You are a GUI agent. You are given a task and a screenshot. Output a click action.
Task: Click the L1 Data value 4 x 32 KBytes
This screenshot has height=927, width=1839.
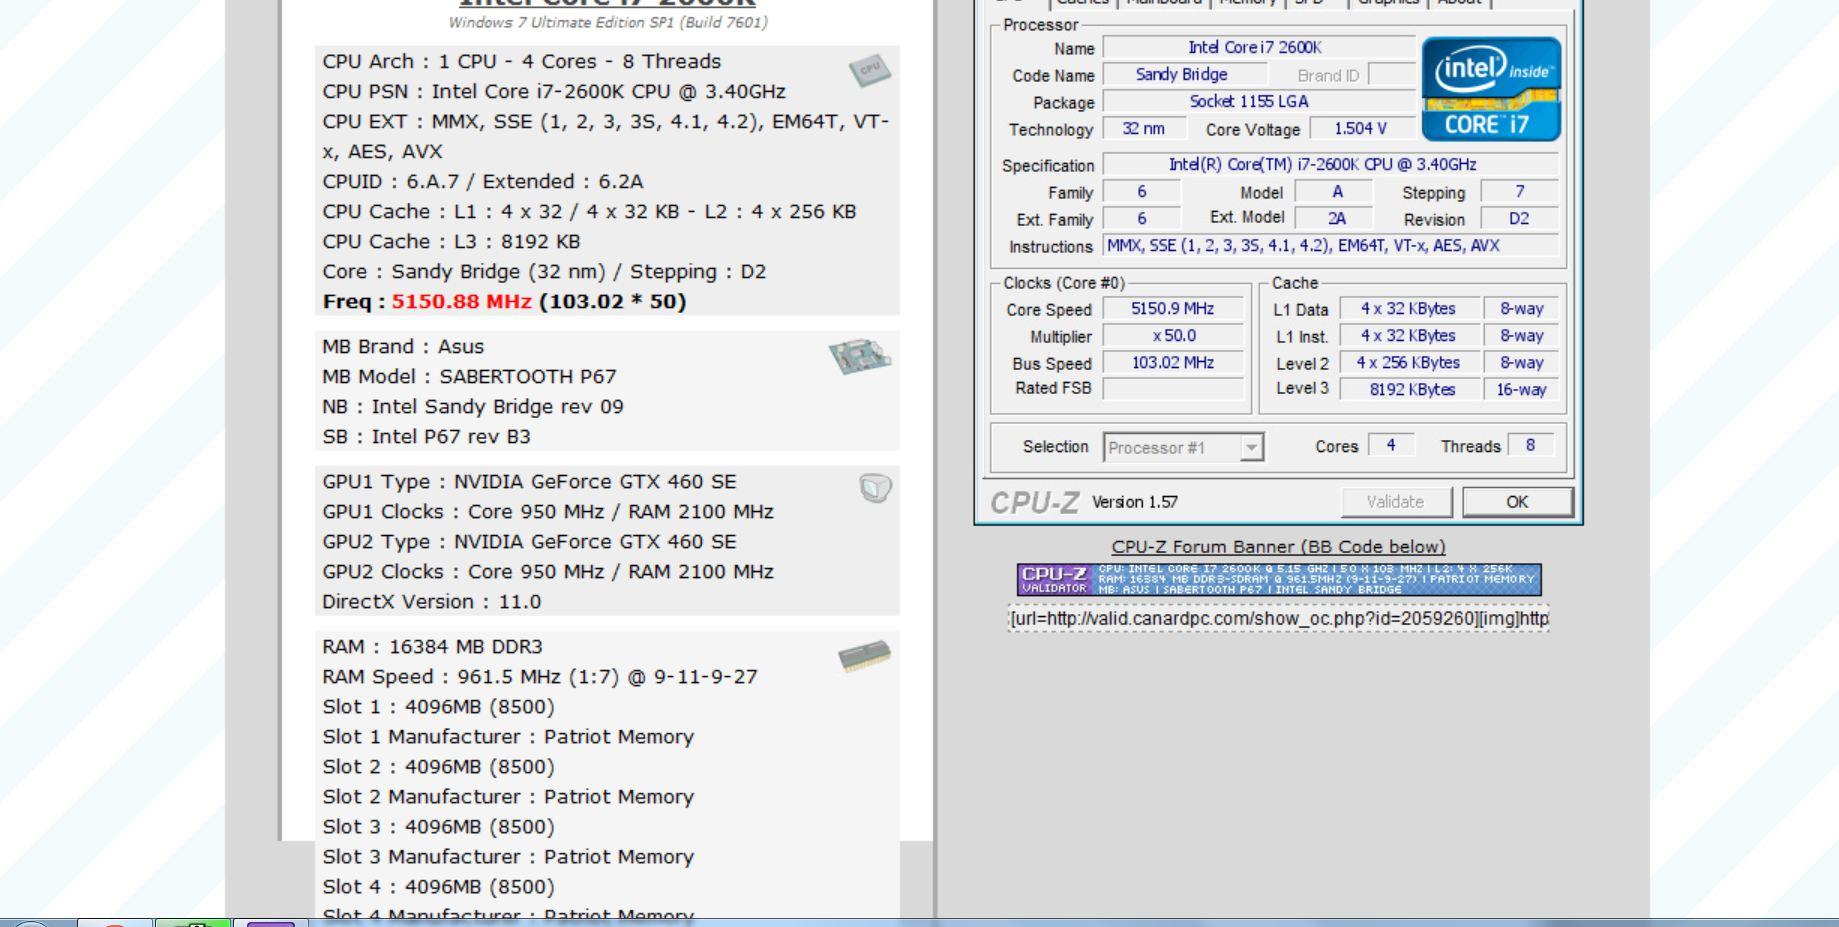point(1408,309)
